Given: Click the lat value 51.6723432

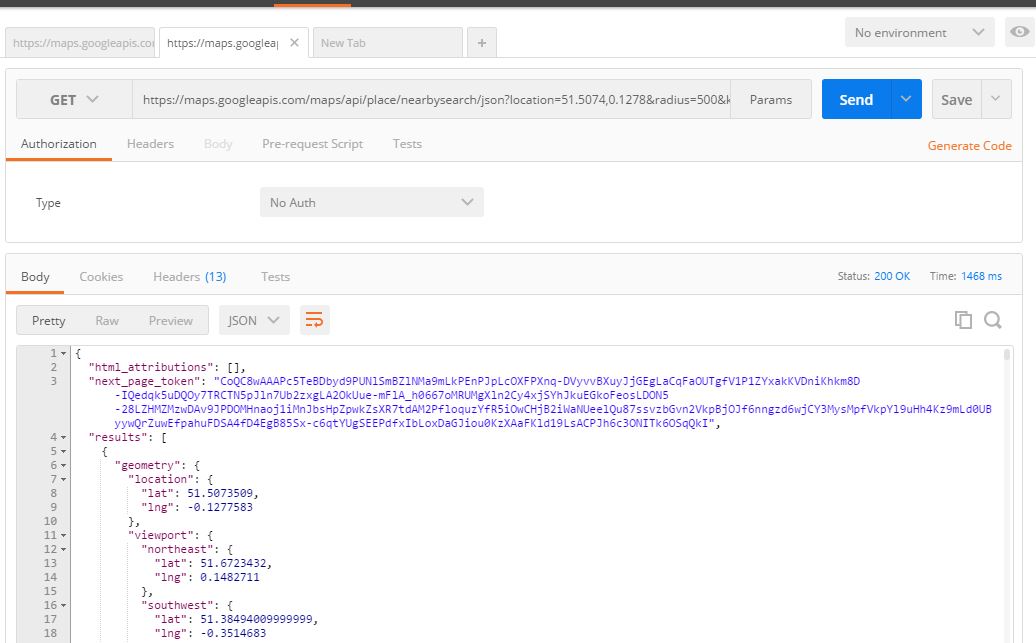Looking at the screenshot, I should pos(233,563).
